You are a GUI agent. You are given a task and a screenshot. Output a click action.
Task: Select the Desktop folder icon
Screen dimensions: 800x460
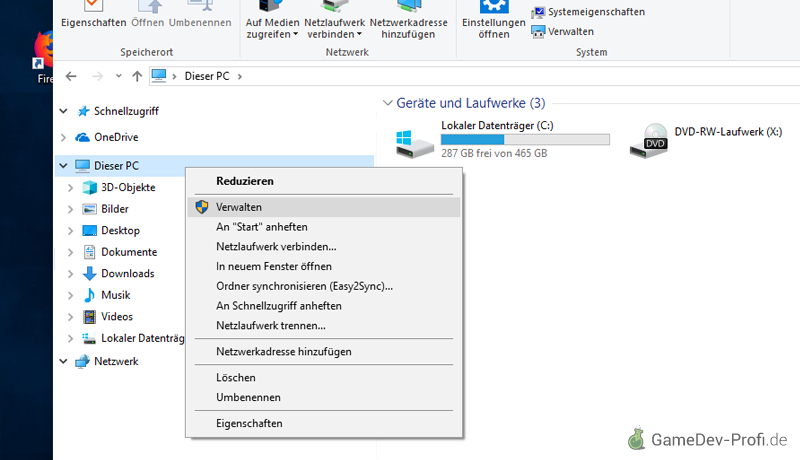point(89,231)
